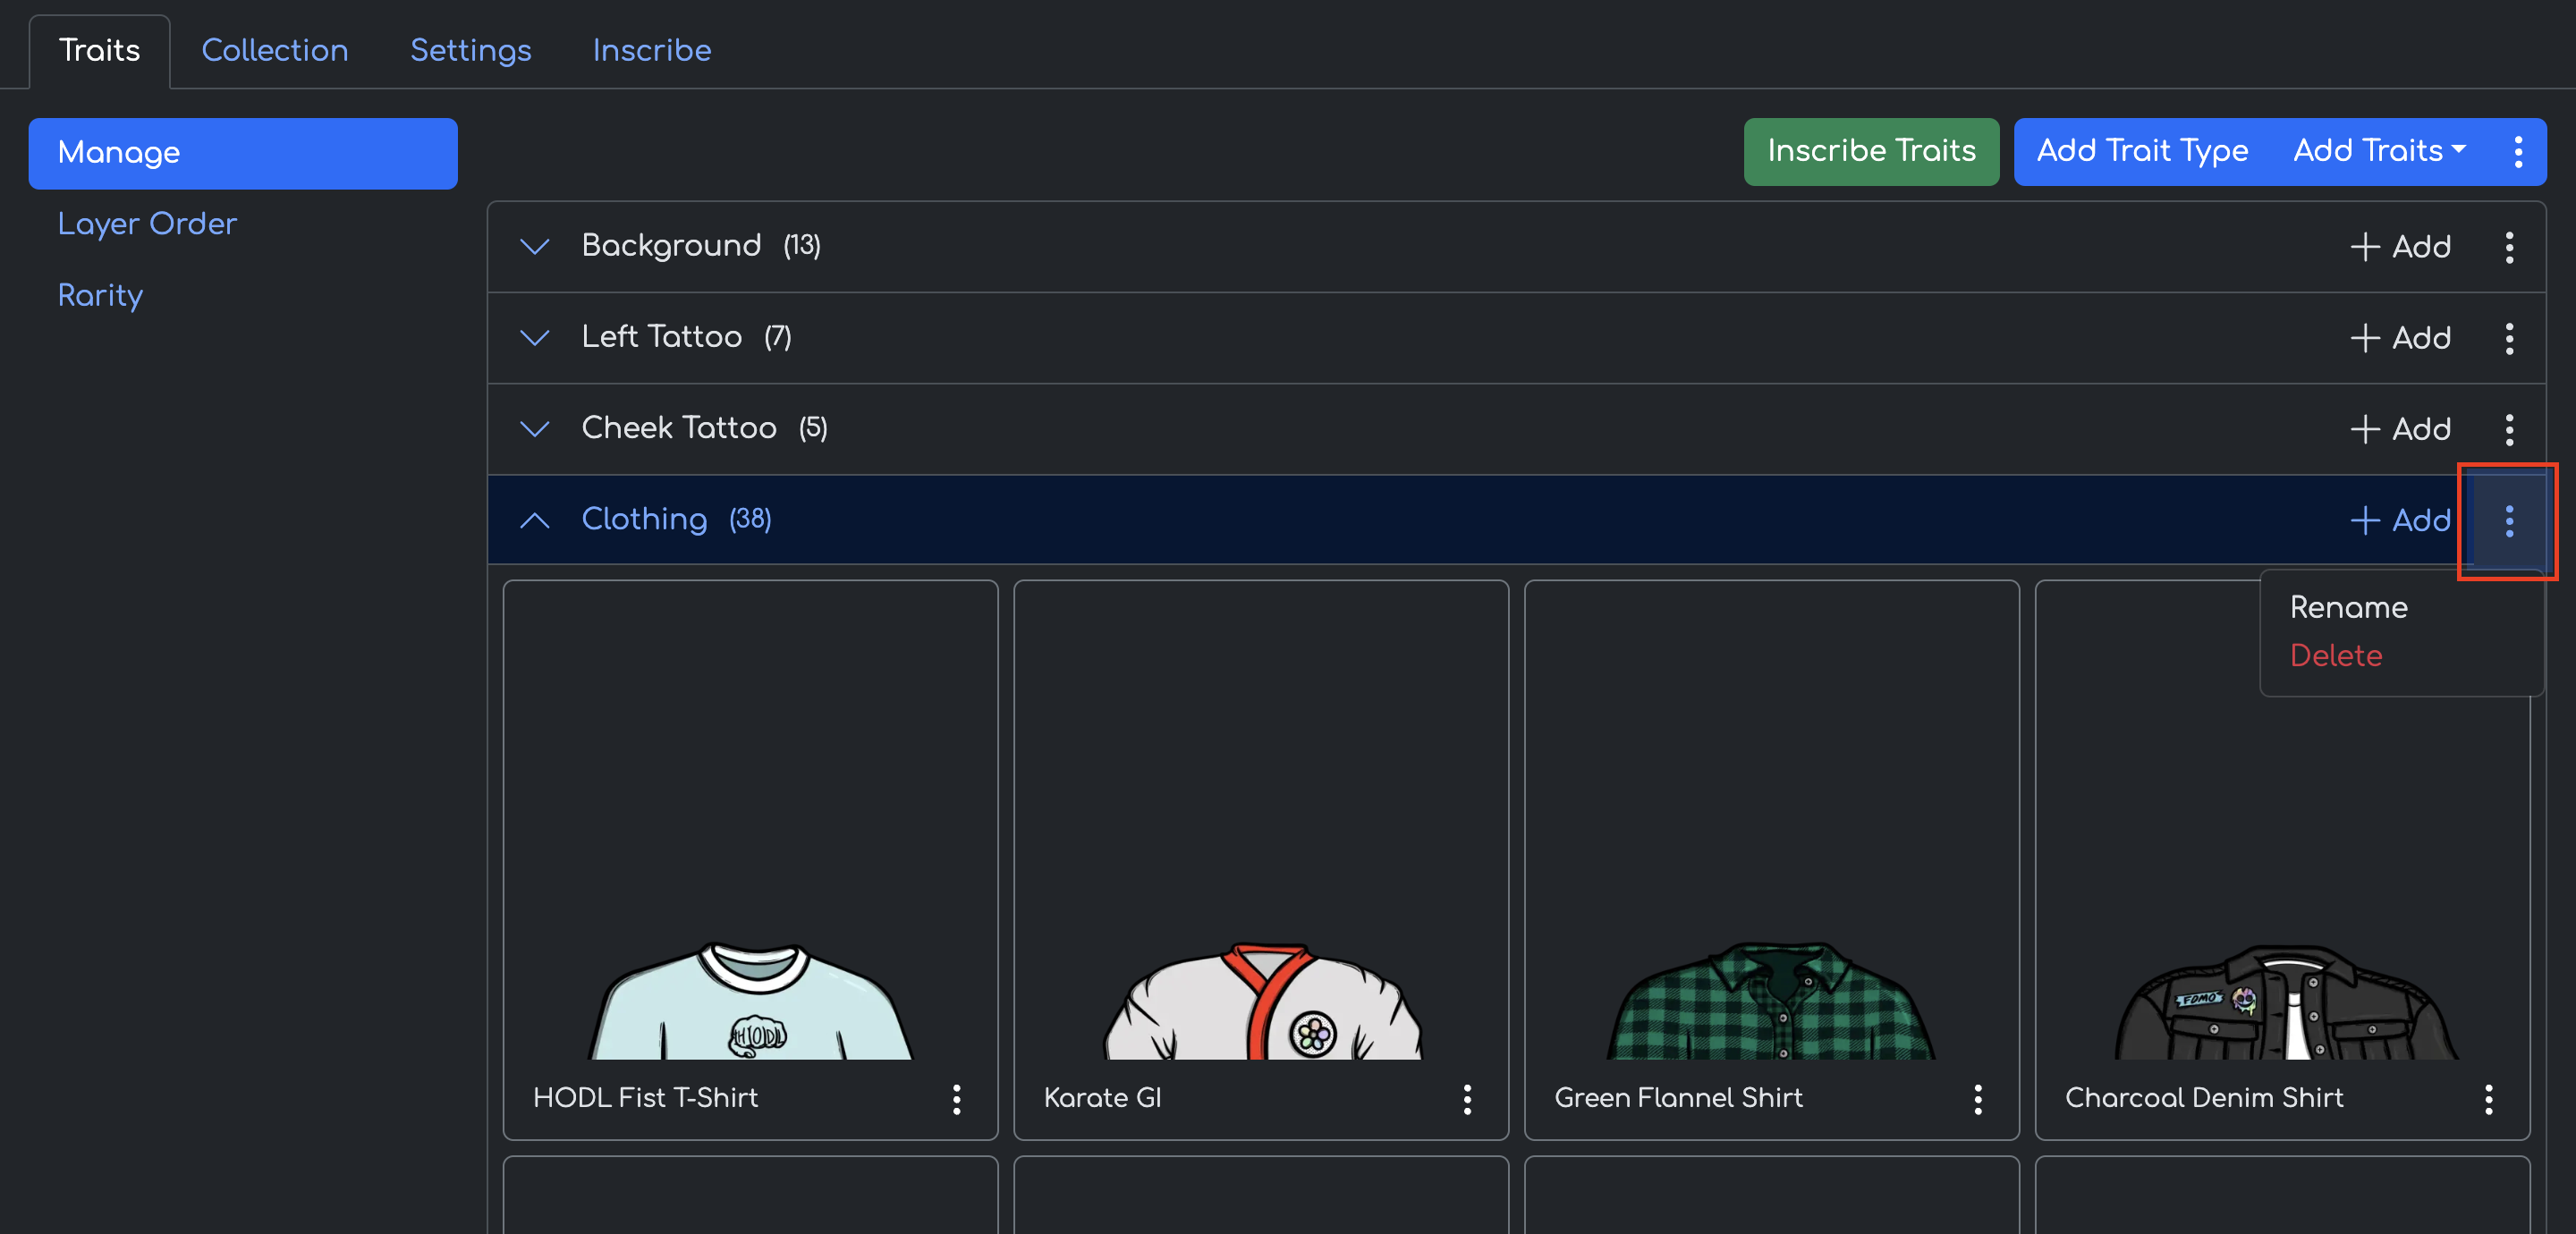Image resolution: width=2576 pixels, height=1234 pixels.
Task: Choose Delete from the context menu
Action: [2335, 655]
